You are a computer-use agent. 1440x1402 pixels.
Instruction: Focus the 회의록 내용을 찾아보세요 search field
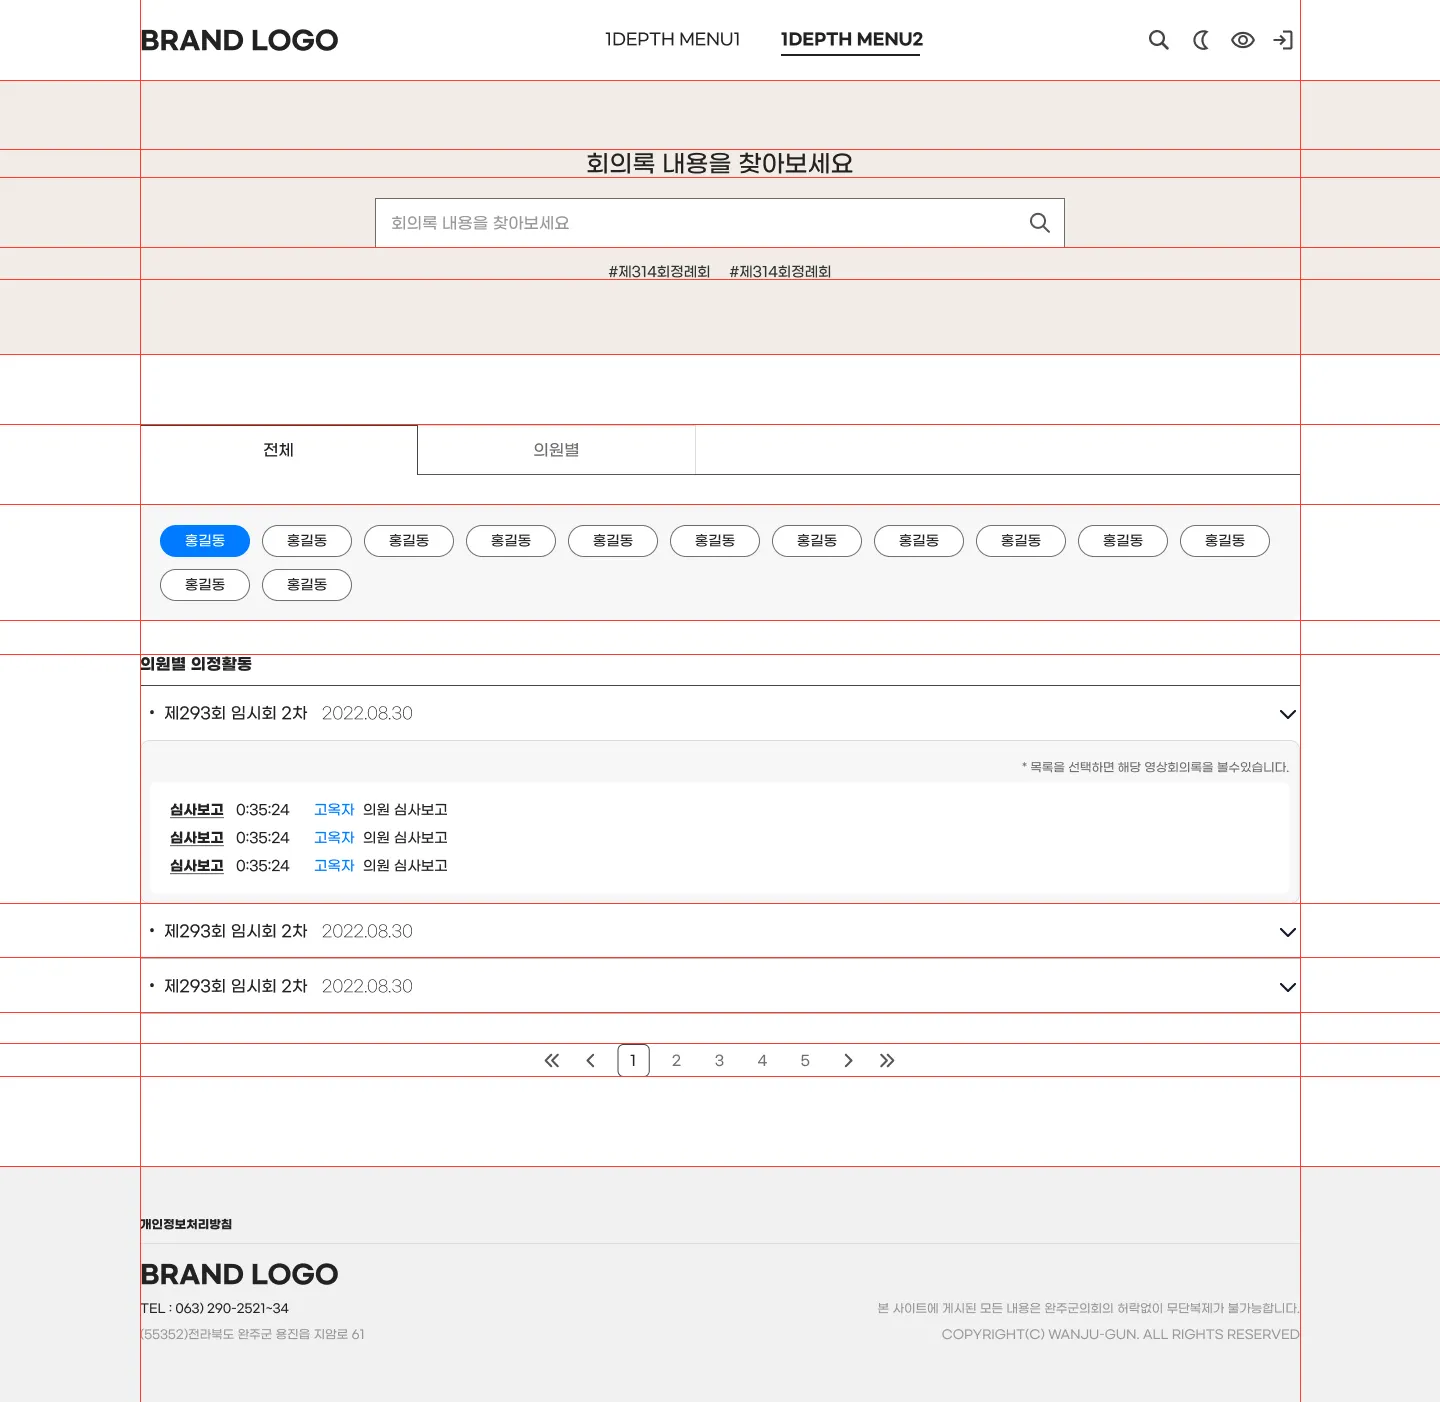point(720,223)
